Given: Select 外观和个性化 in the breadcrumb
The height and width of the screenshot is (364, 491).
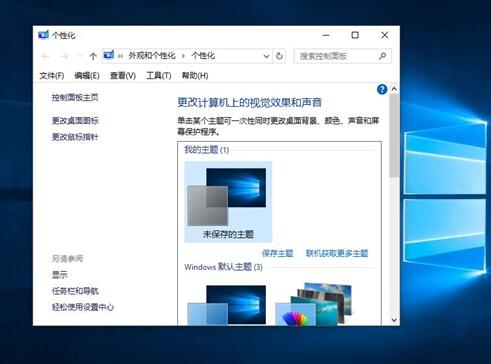Looking at the screenshot, I should click(152, 56).
